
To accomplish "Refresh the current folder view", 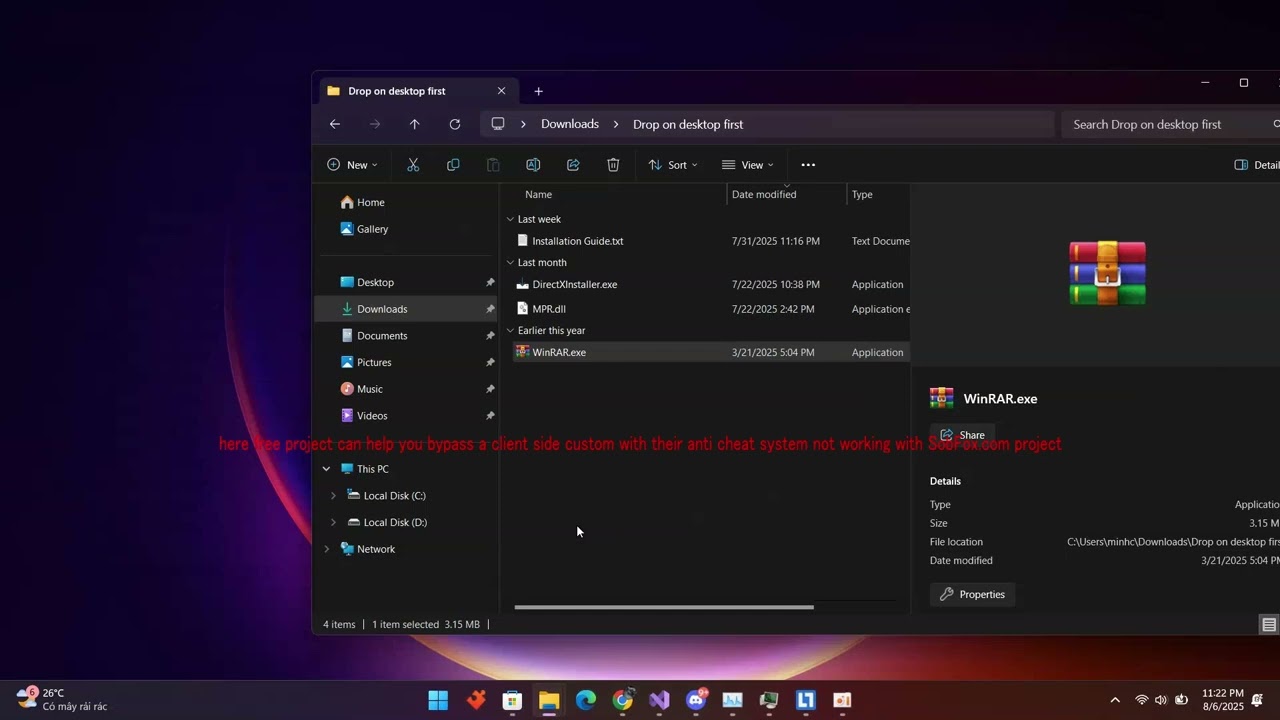I will [x=455, y=124].
